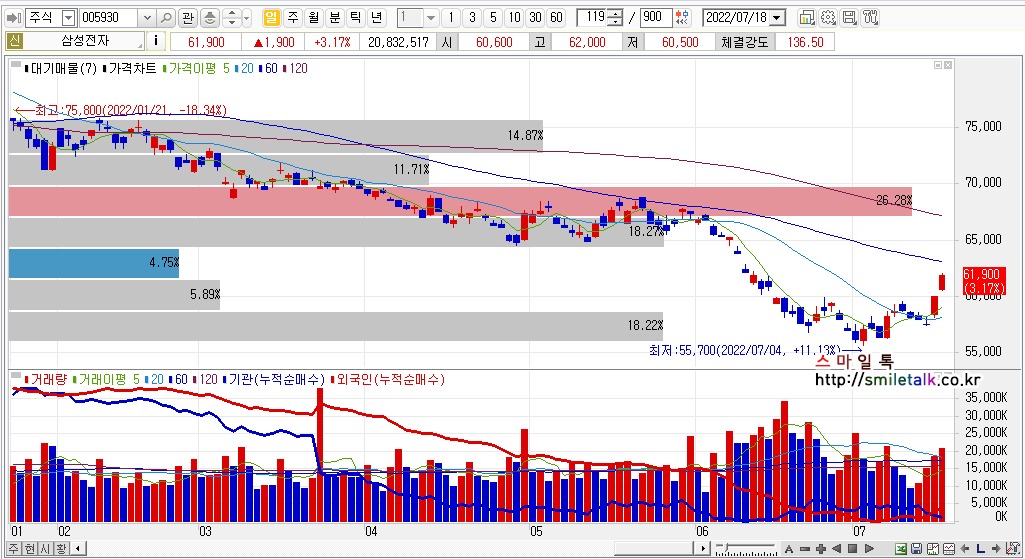Click the total bars field showing 900
Screen dimensions: 1025x559
click(x=654, y=18)
